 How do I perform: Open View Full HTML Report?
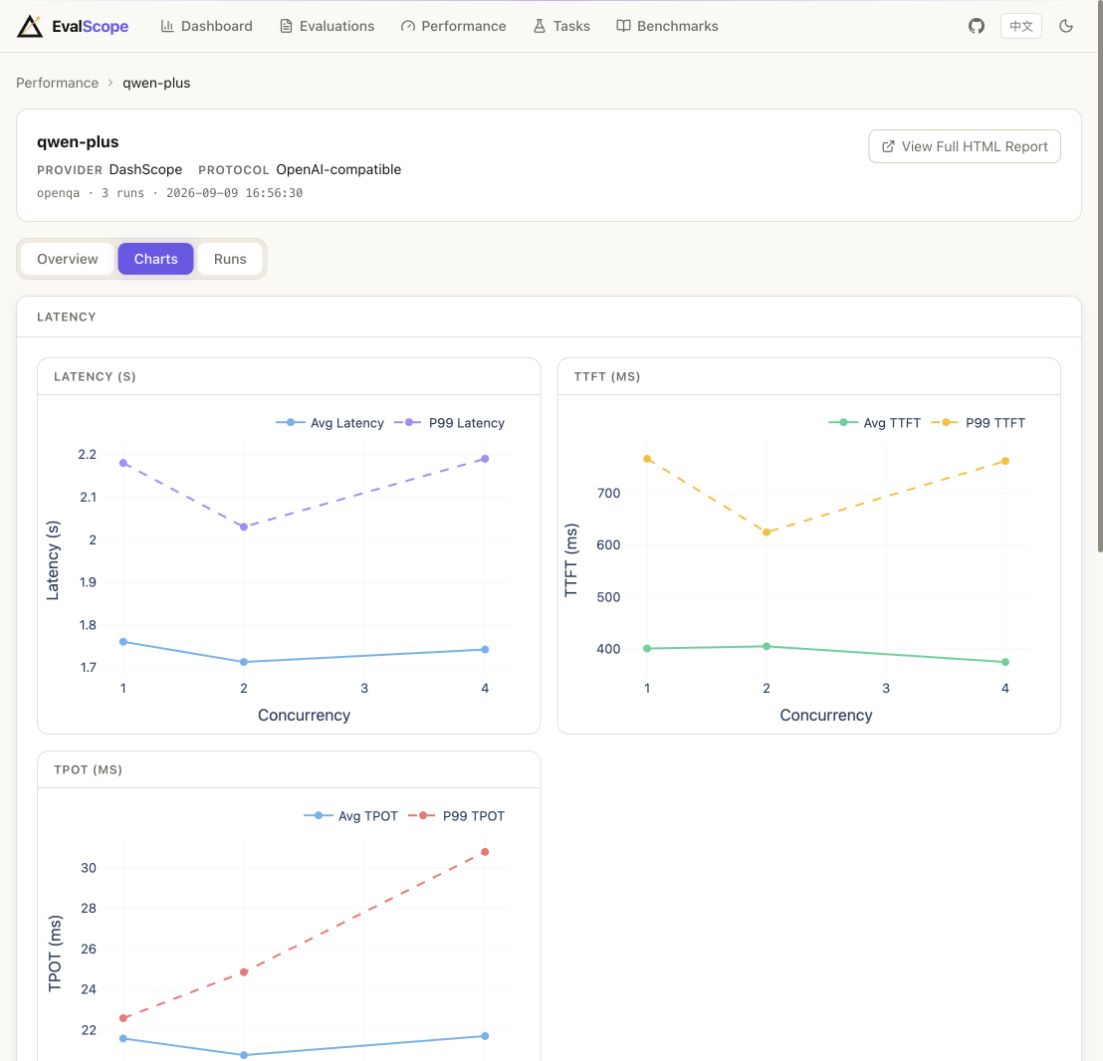(x=964, y=146)
